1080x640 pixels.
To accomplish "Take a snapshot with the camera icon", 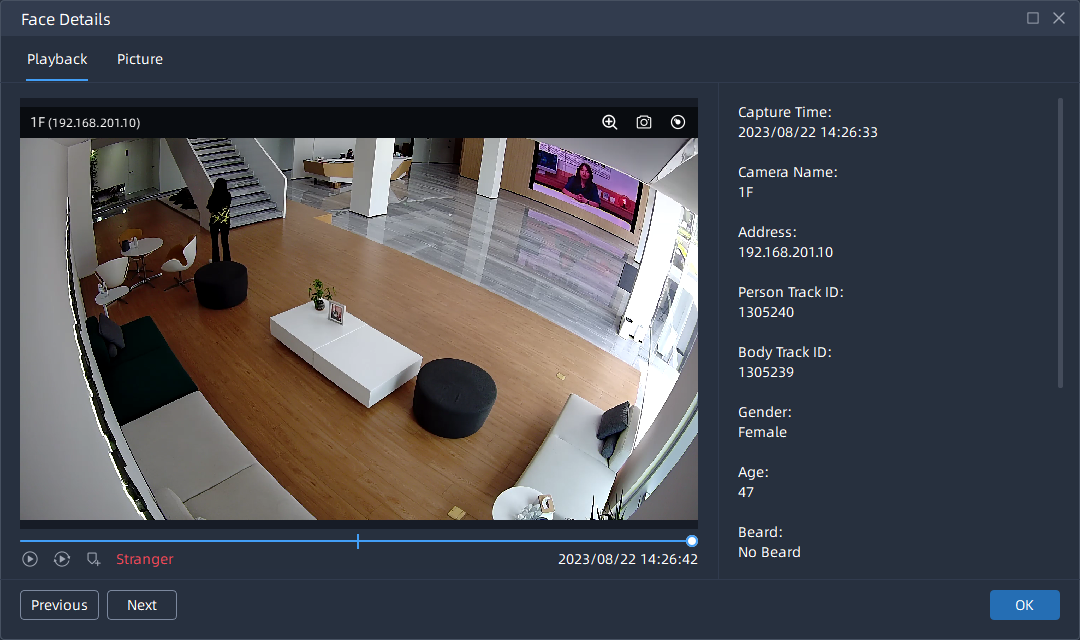I will coord(644,122).
